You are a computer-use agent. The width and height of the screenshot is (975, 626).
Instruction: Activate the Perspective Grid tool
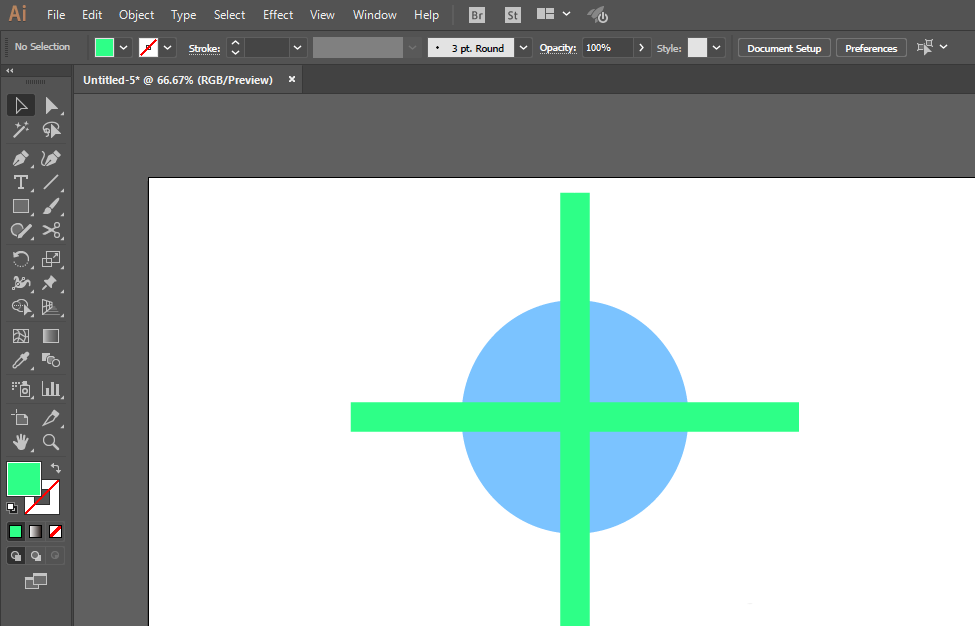51,307
